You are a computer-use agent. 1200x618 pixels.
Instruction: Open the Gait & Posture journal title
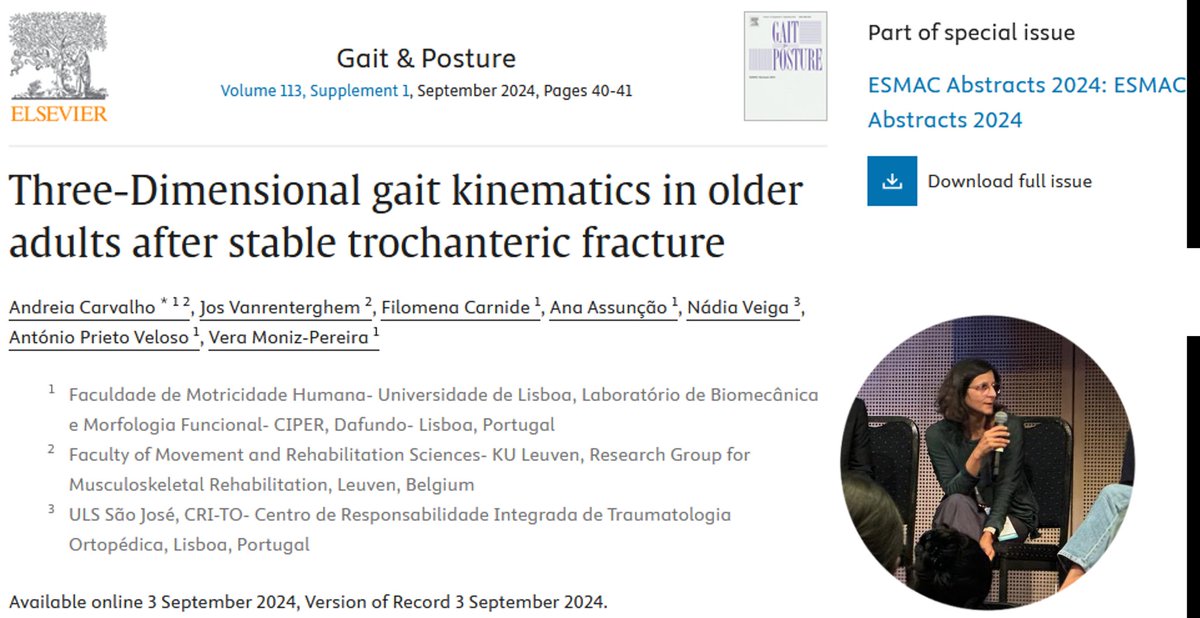pyautogui.click(x=426, y=57)
